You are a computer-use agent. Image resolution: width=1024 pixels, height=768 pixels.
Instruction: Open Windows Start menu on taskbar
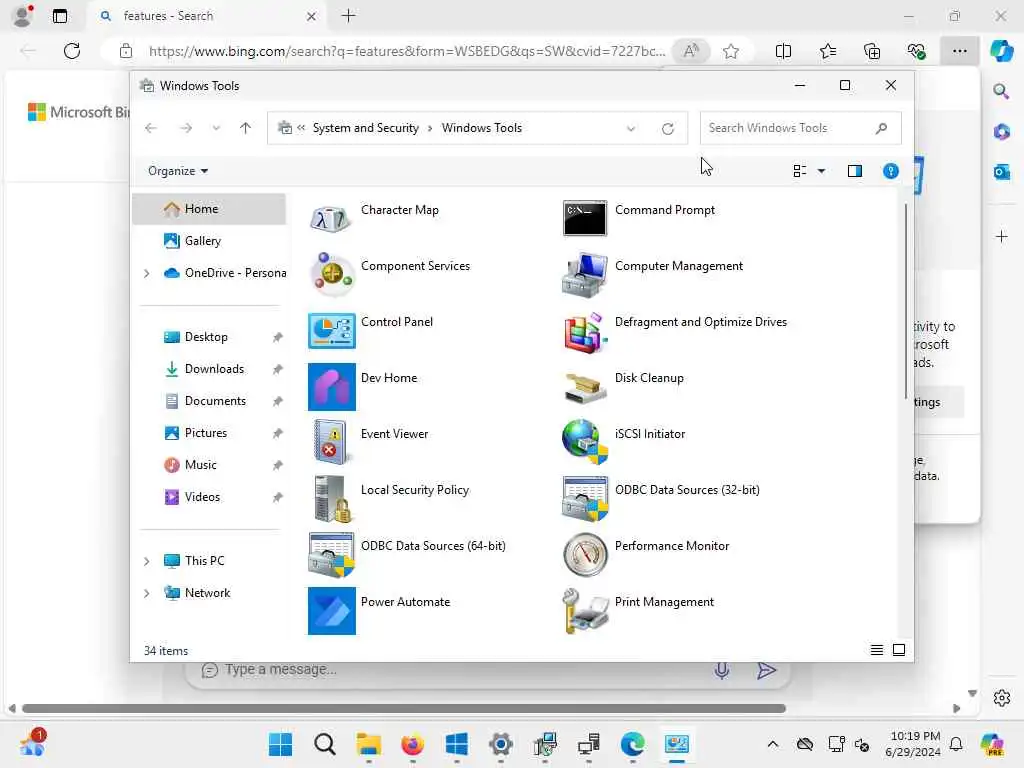coord(281,744)
